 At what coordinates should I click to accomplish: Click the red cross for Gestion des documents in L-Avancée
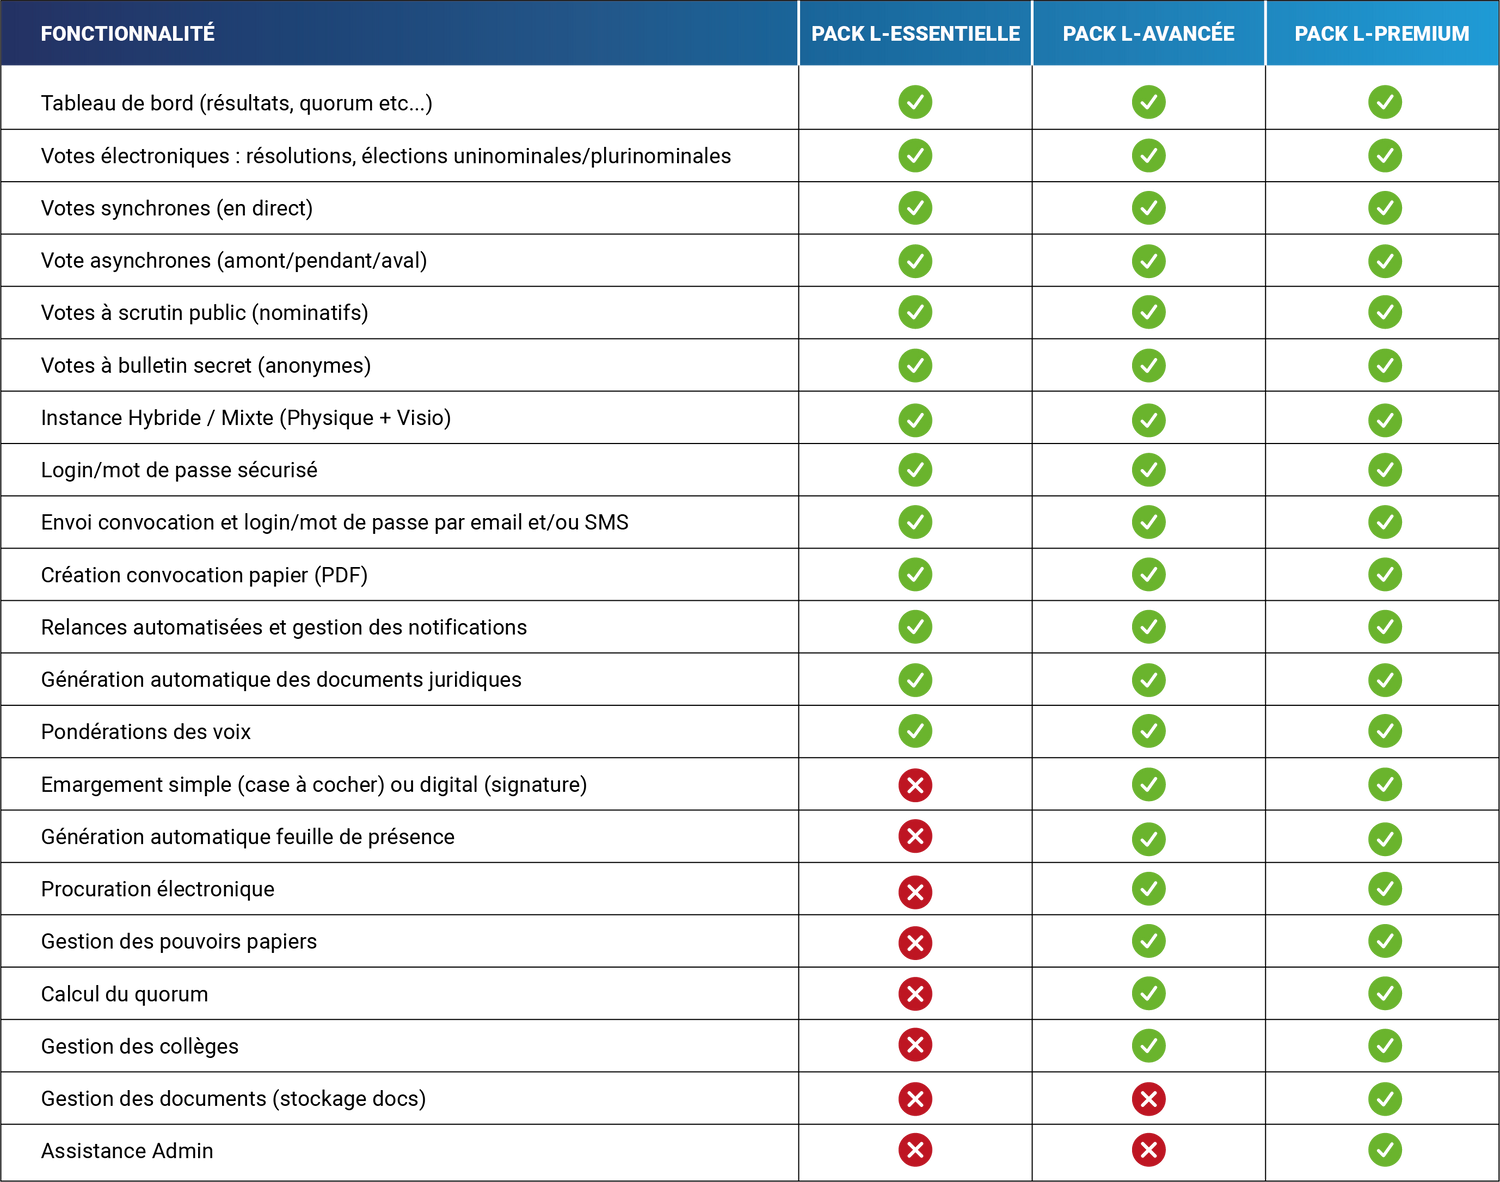click(x=1148, y=1099)
